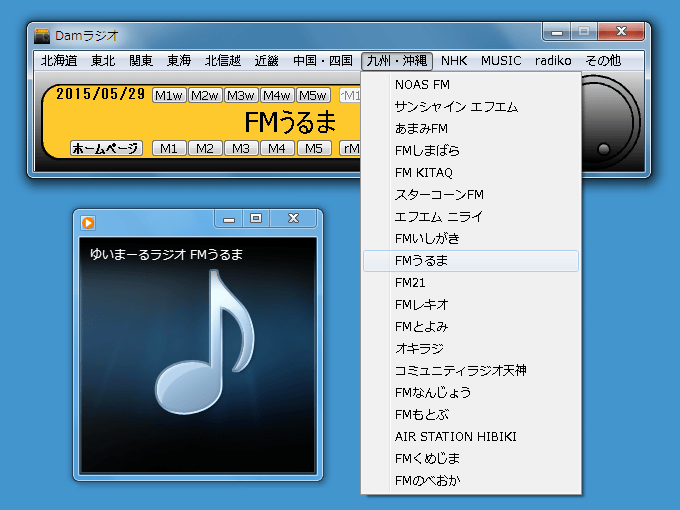Screen dimensions: 680x510
Task: Select あまみFM station
Action: 471,129
